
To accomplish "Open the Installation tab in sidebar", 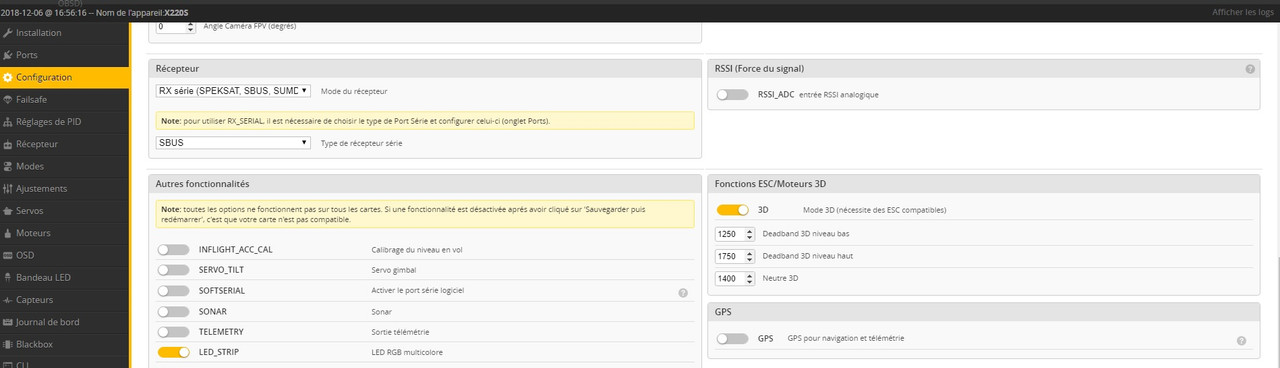I will [x=65, y=33].
